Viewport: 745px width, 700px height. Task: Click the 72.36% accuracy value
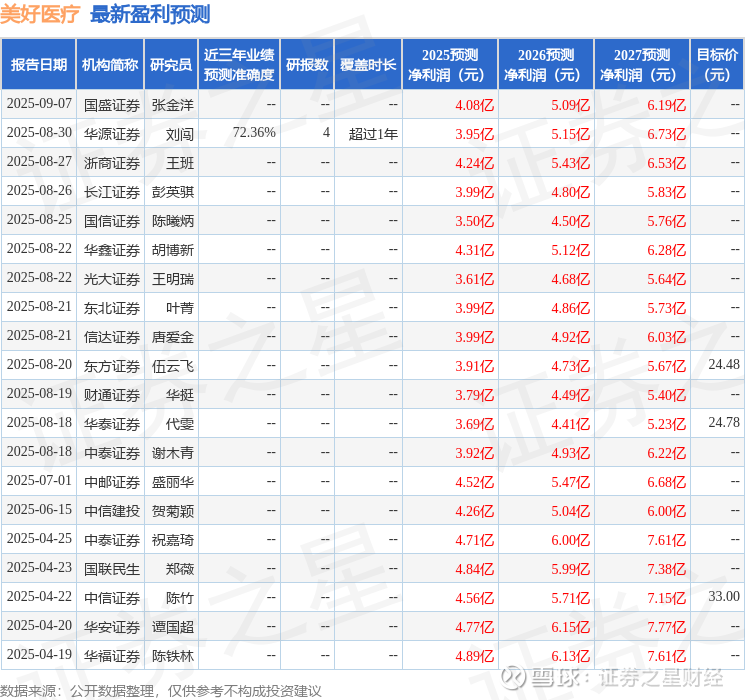[254, 133]
